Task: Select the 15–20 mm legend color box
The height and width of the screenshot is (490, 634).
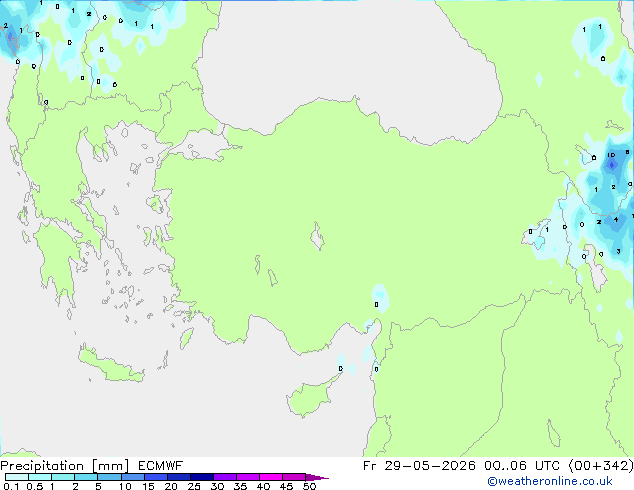Action: (x=155, y=477)
